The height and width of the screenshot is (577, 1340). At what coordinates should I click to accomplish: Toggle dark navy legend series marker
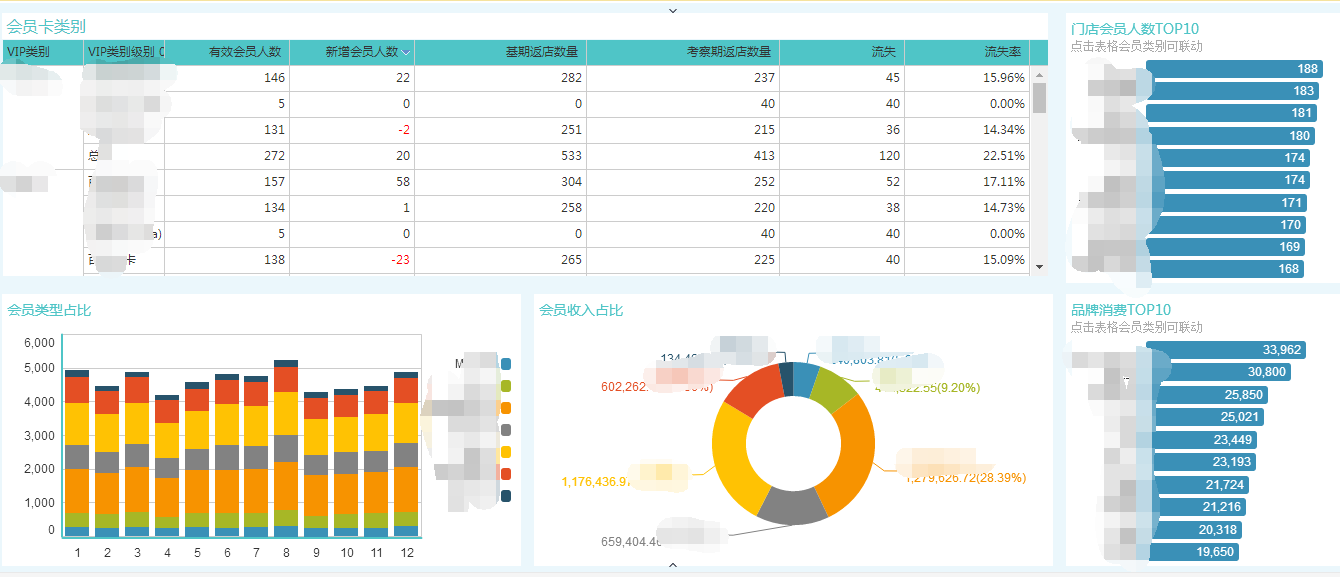click(505, 496)
